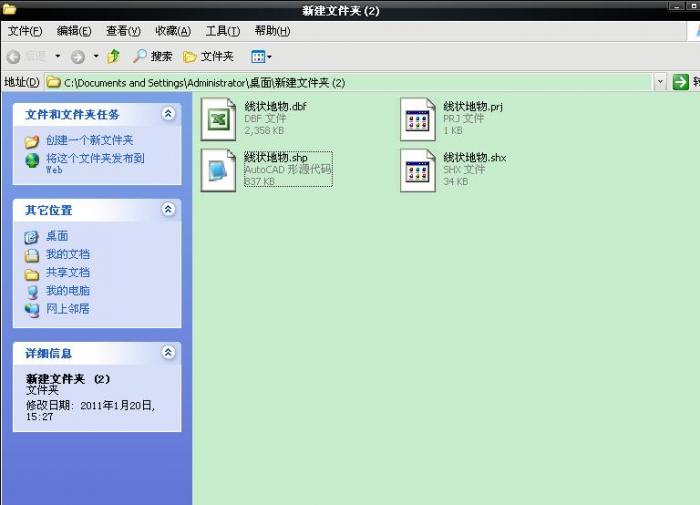Open the Search (搜索) toolbar button
Image resolution: width=700 pixels, height=505 pixels.
coord(152,57)
